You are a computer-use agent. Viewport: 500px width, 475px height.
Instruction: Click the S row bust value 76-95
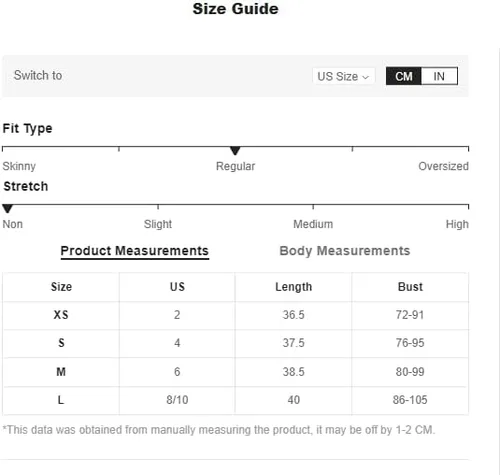(x=410, y=343)
